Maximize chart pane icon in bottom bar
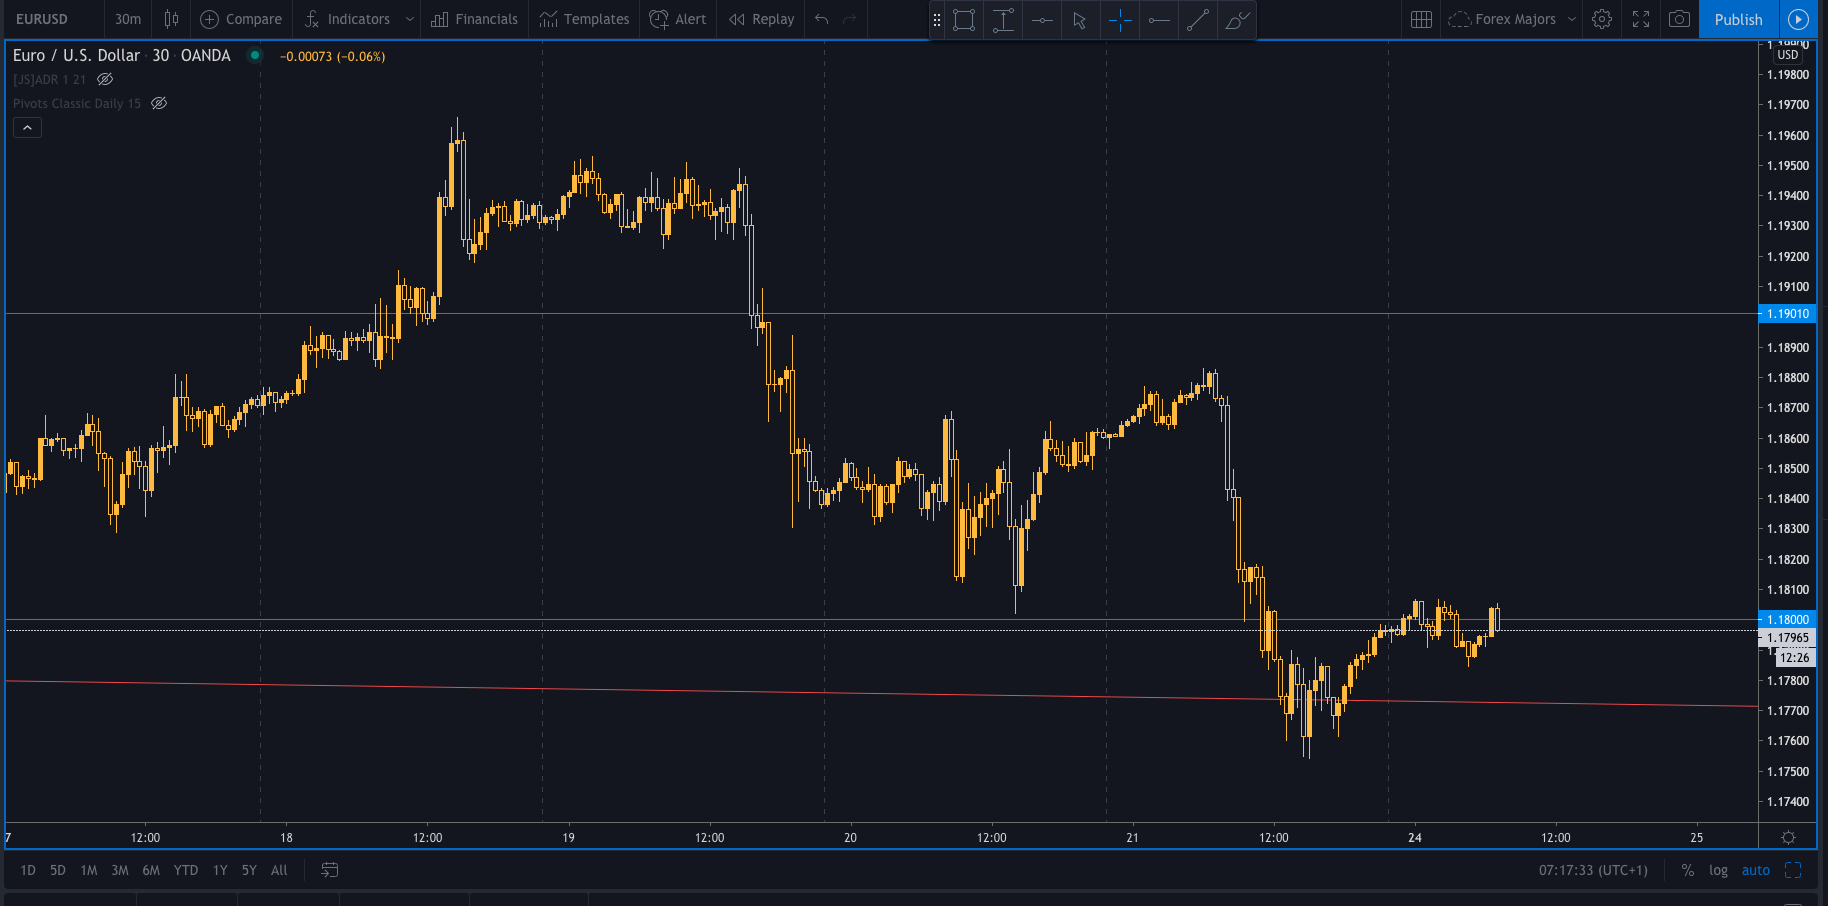Image resolution: width=1828 pixels, height=906 pixels. (1793, 870)
